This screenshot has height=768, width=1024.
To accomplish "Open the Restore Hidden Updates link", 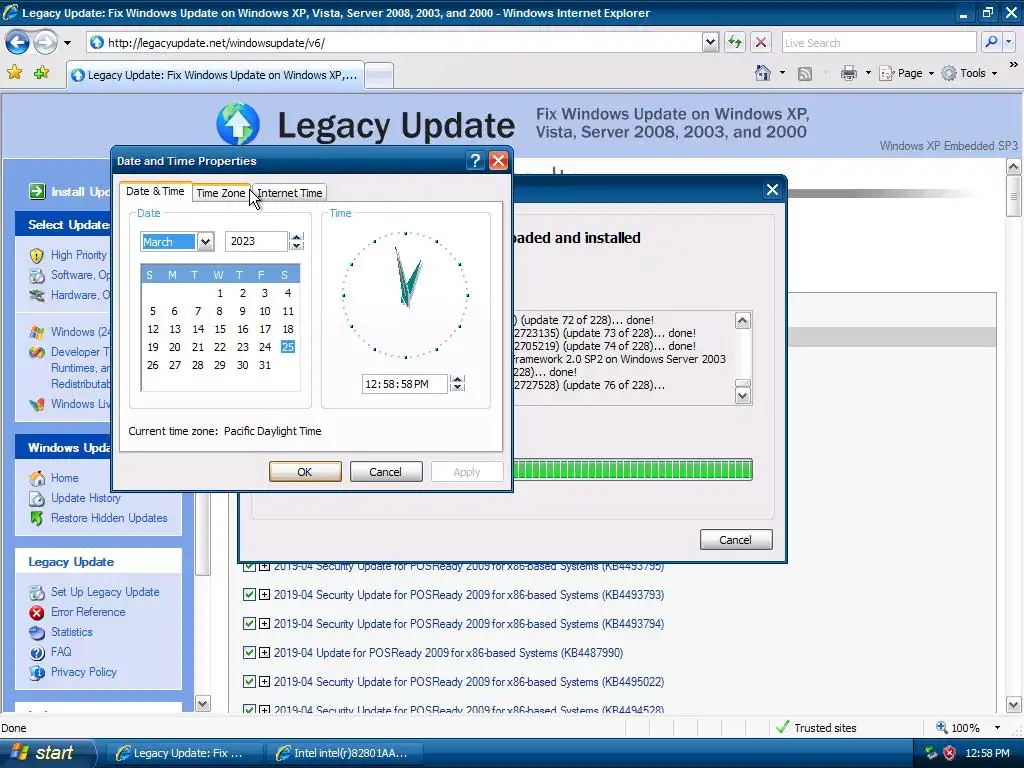I will coord(109,518).
